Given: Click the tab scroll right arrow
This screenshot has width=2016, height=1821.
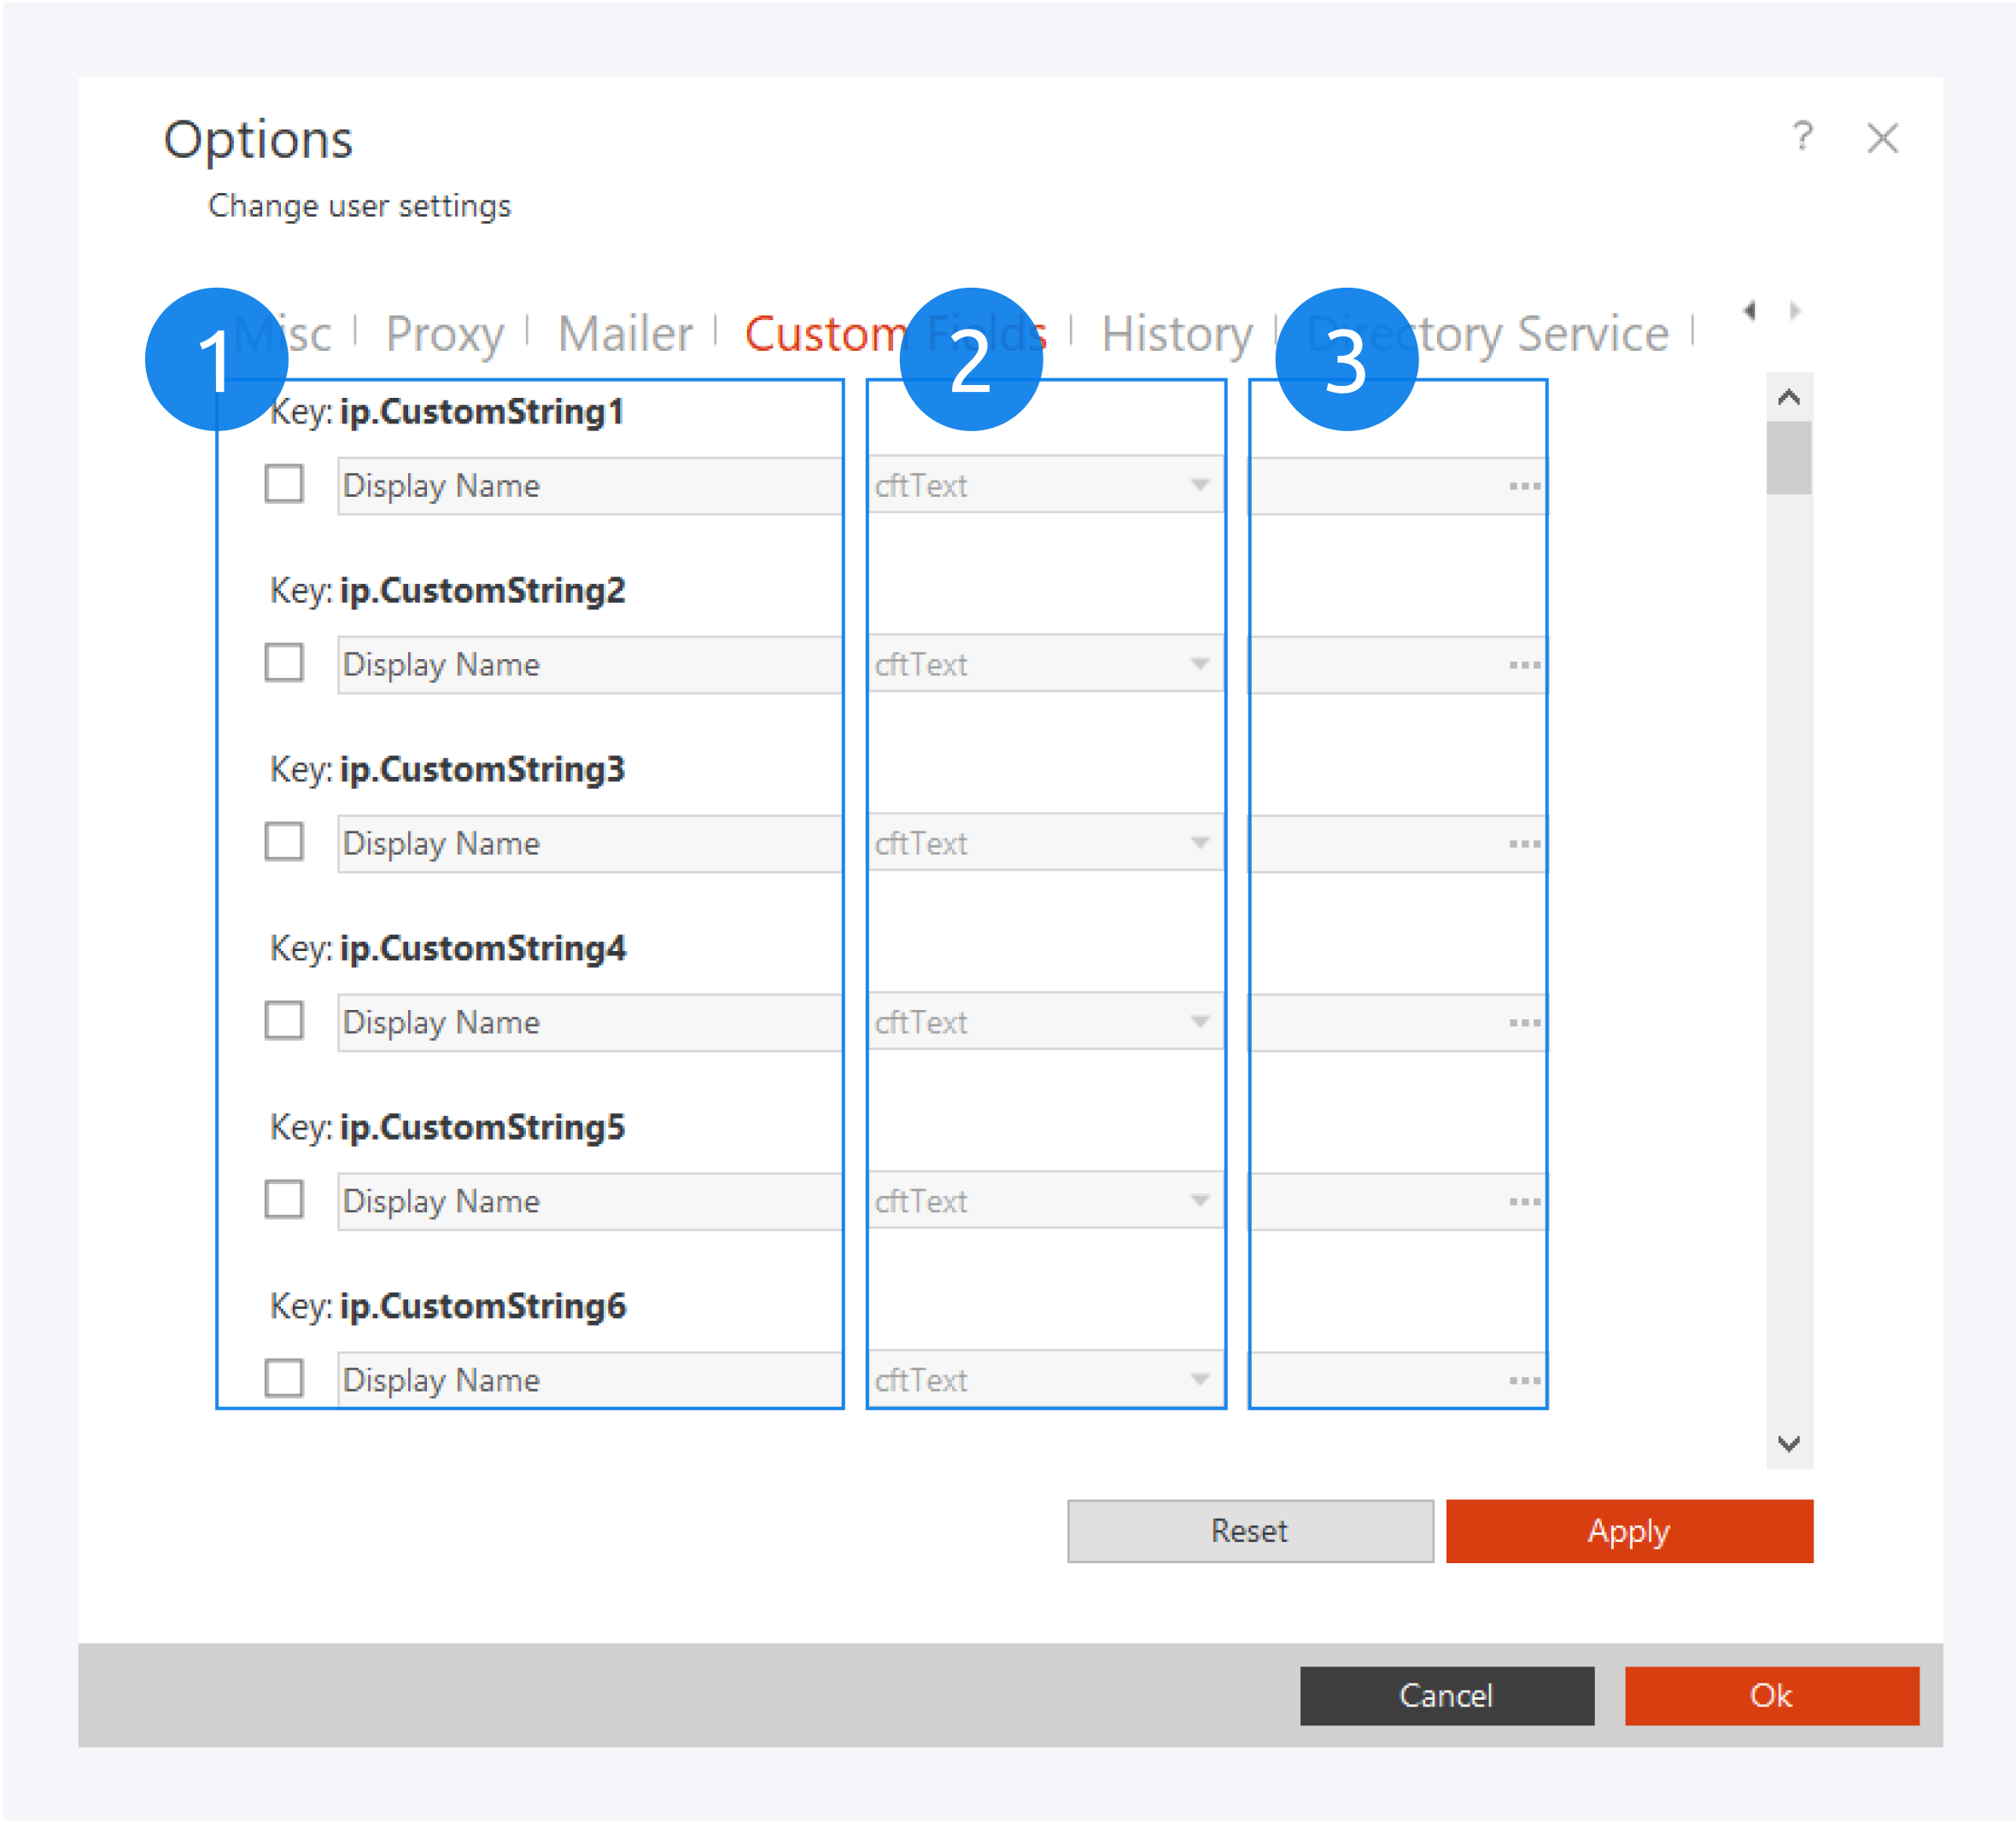Looking at the screenshot, I should [1795, 310].
